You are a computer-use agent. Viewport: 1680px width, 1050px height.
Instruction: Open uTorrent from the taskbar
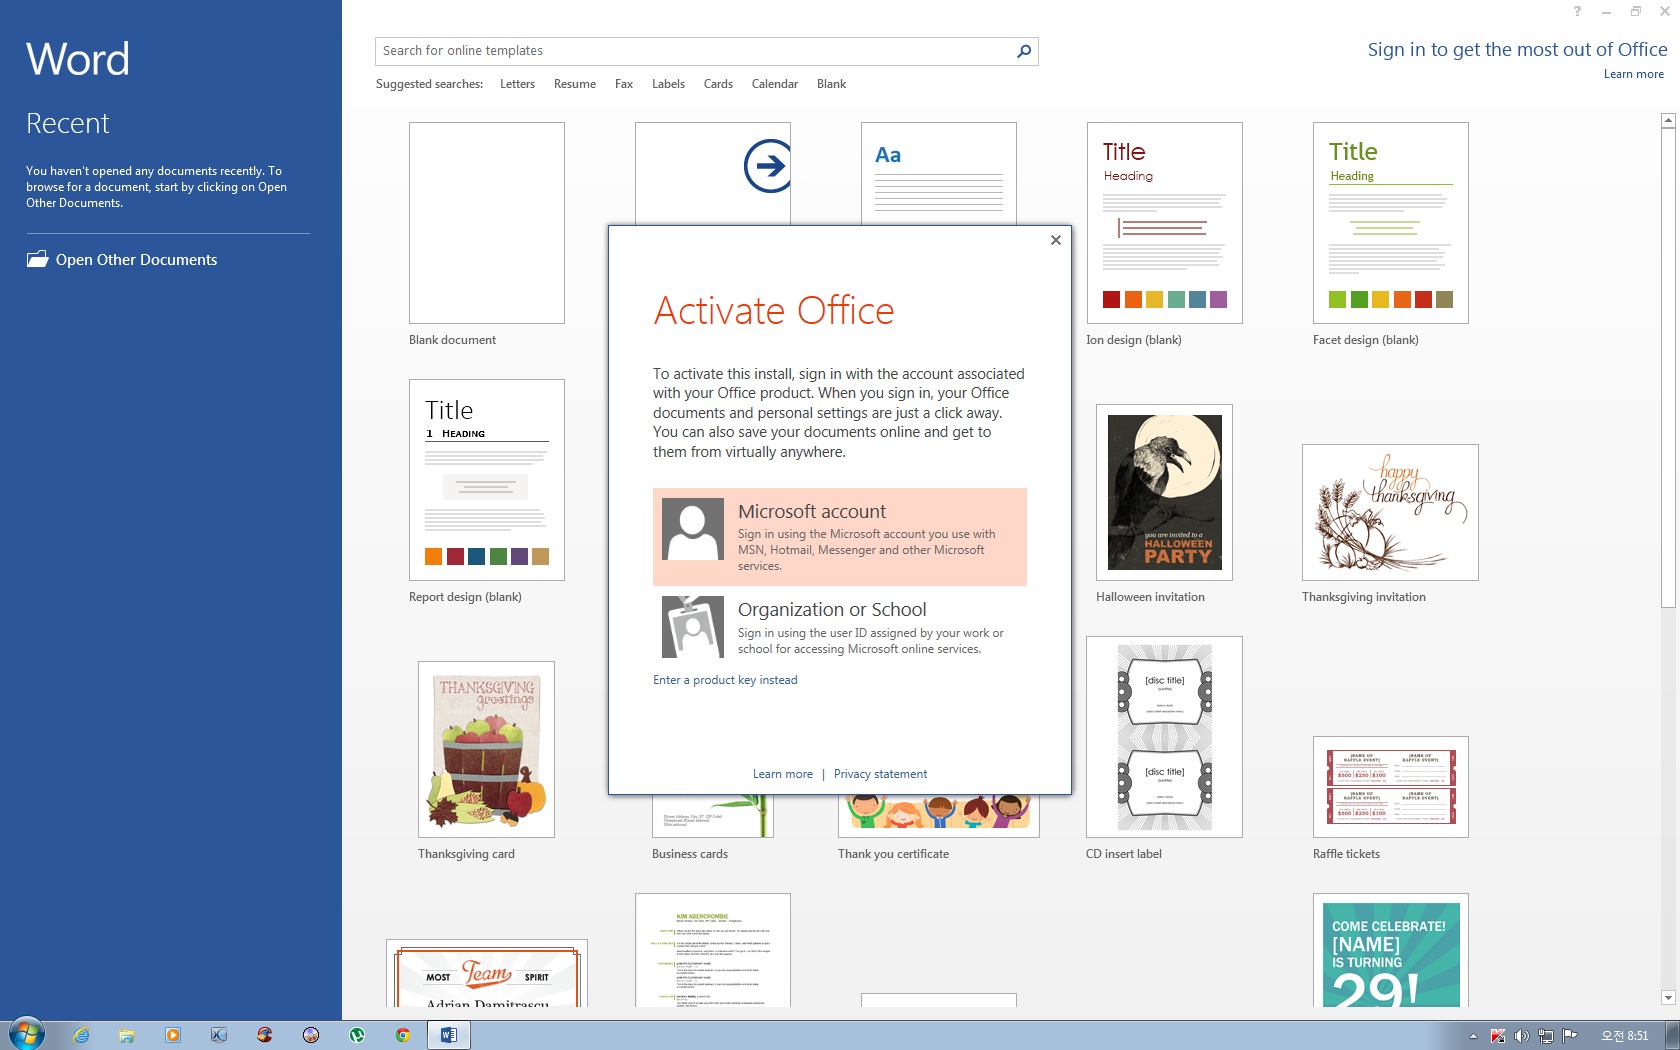click(357, 1035)
